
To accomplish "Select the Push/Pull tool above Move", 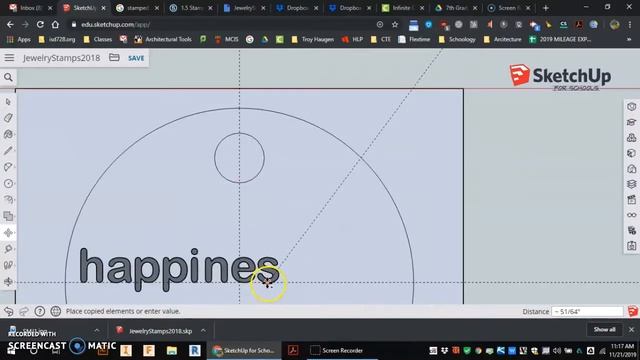I will click(x=8, y=216).
